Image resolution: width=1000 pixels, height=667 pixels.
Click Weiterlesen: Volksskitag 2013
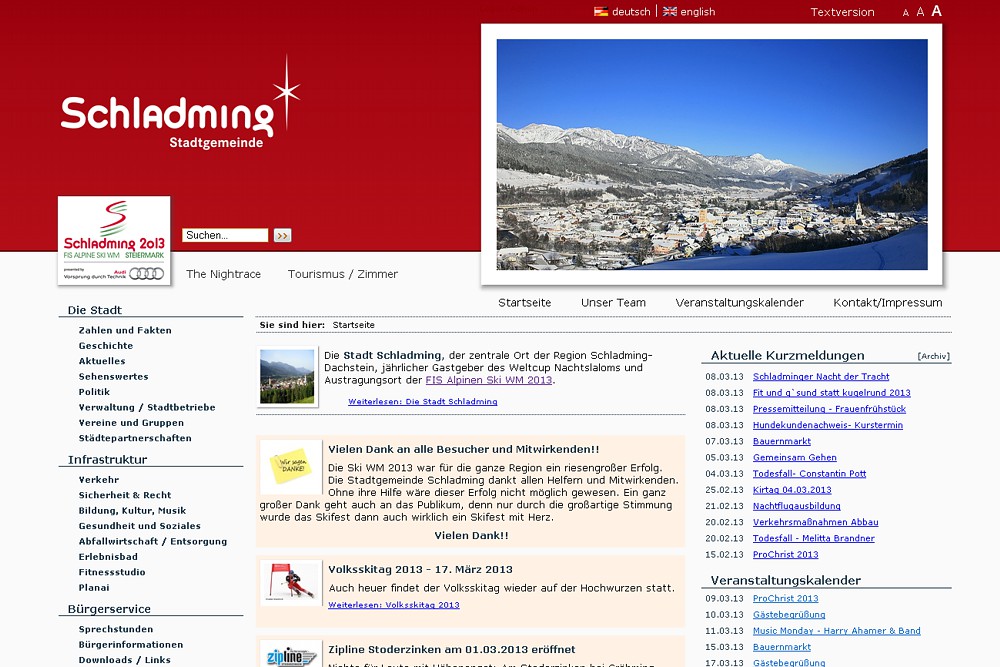pos(393,605)
